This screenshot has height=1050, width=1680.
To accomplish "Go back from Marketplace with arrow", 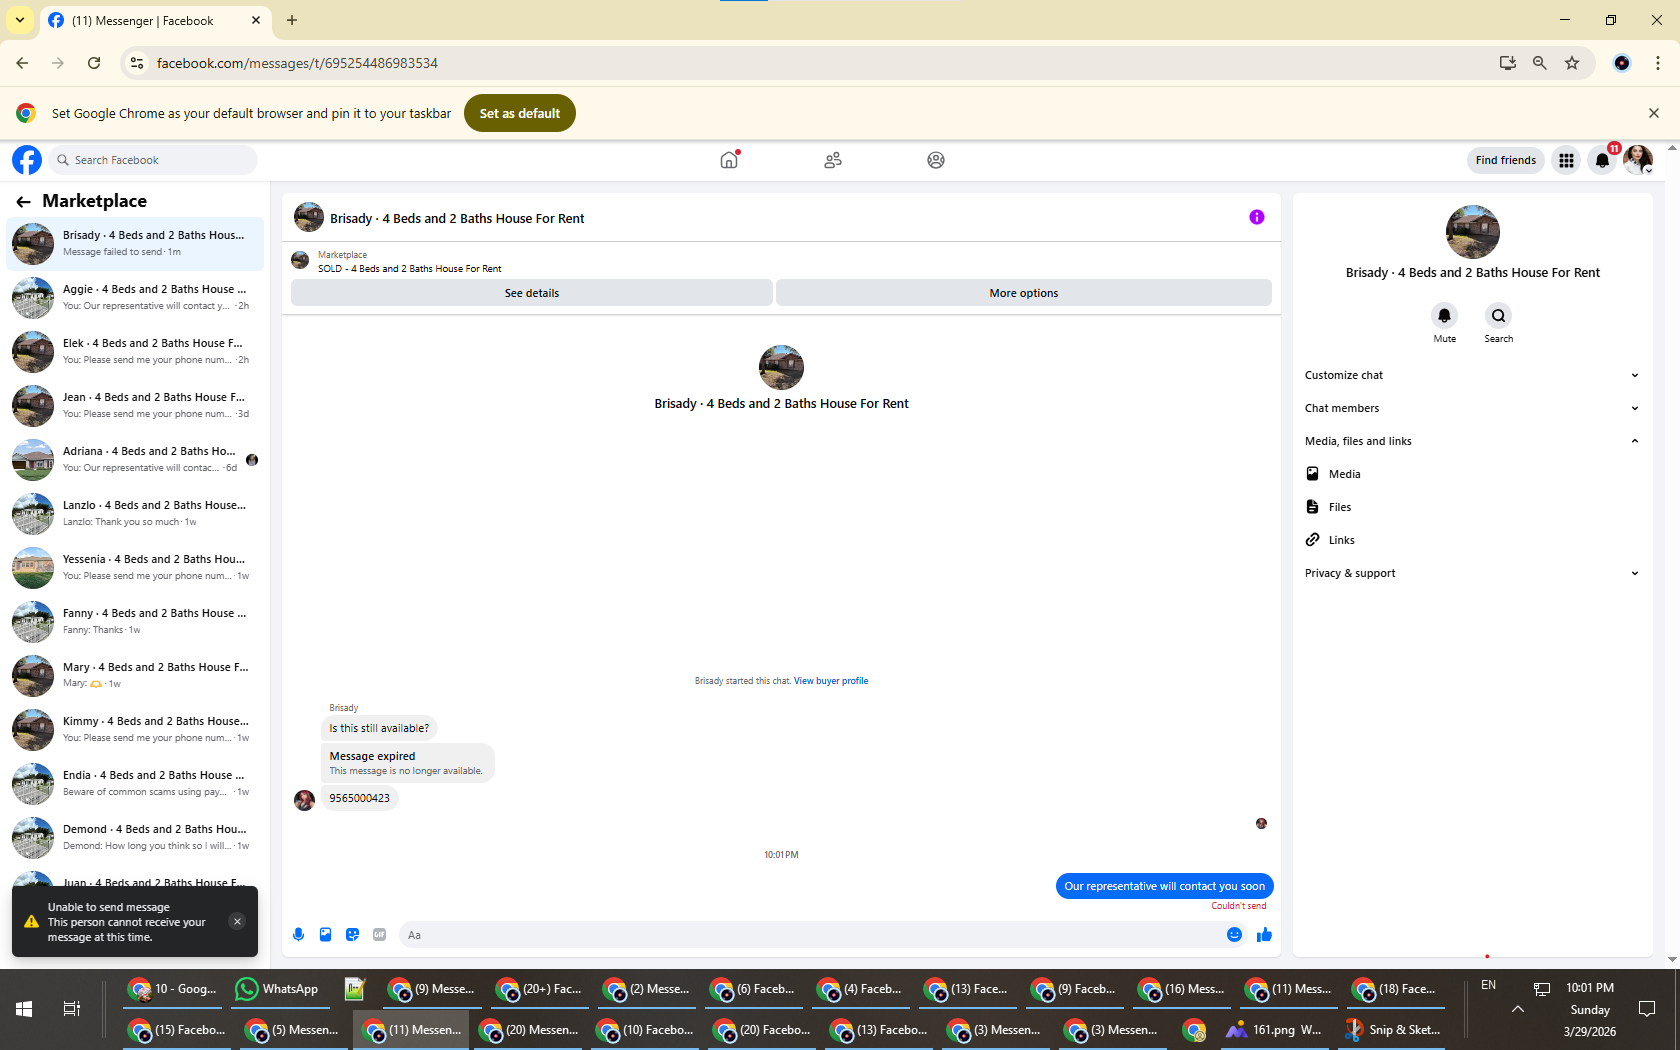I will tap(23, 201).
